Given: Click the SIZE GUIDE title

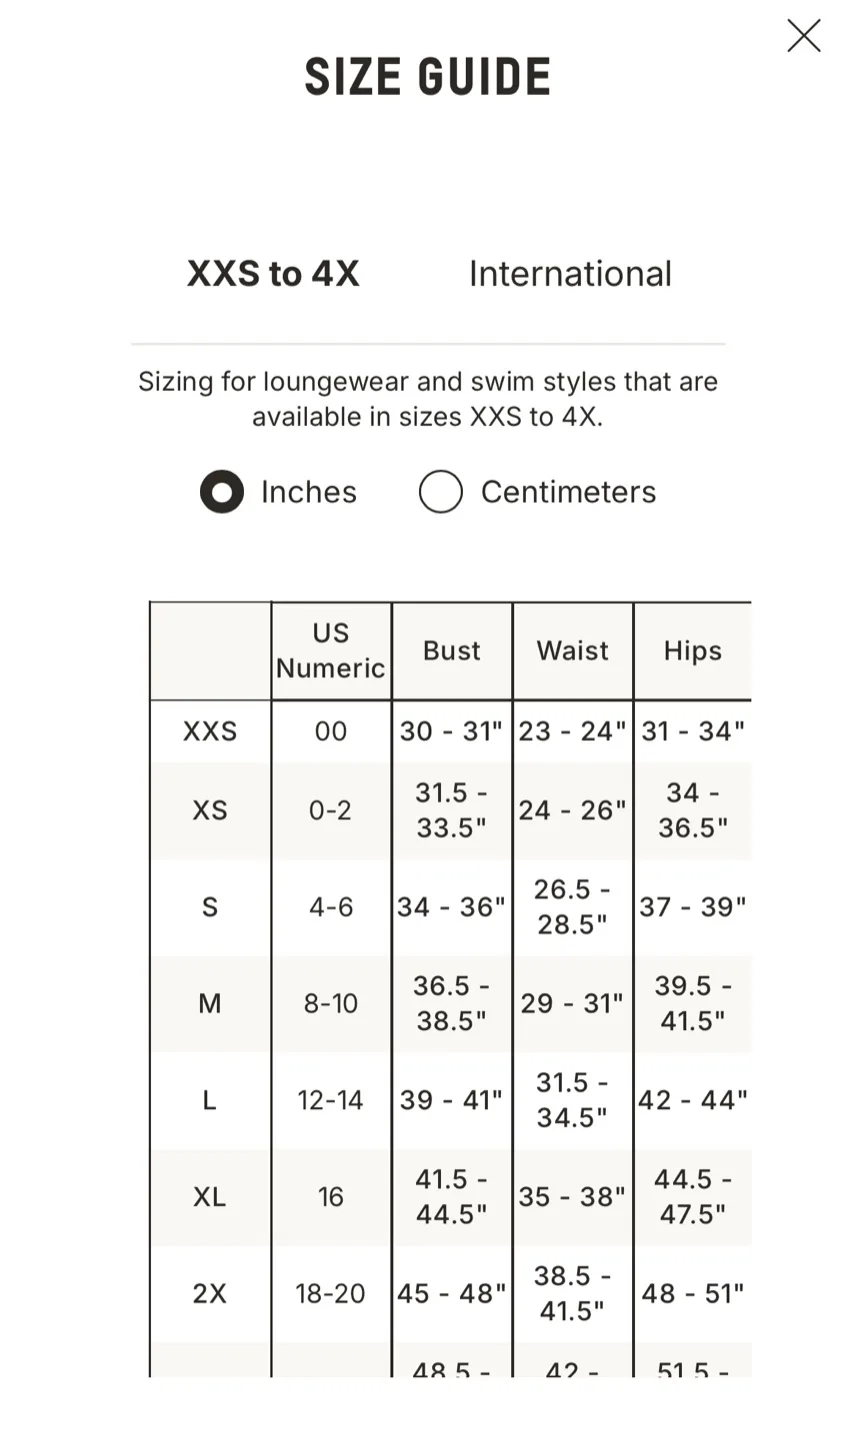Looking at the screenshot, I should (428, 74).
